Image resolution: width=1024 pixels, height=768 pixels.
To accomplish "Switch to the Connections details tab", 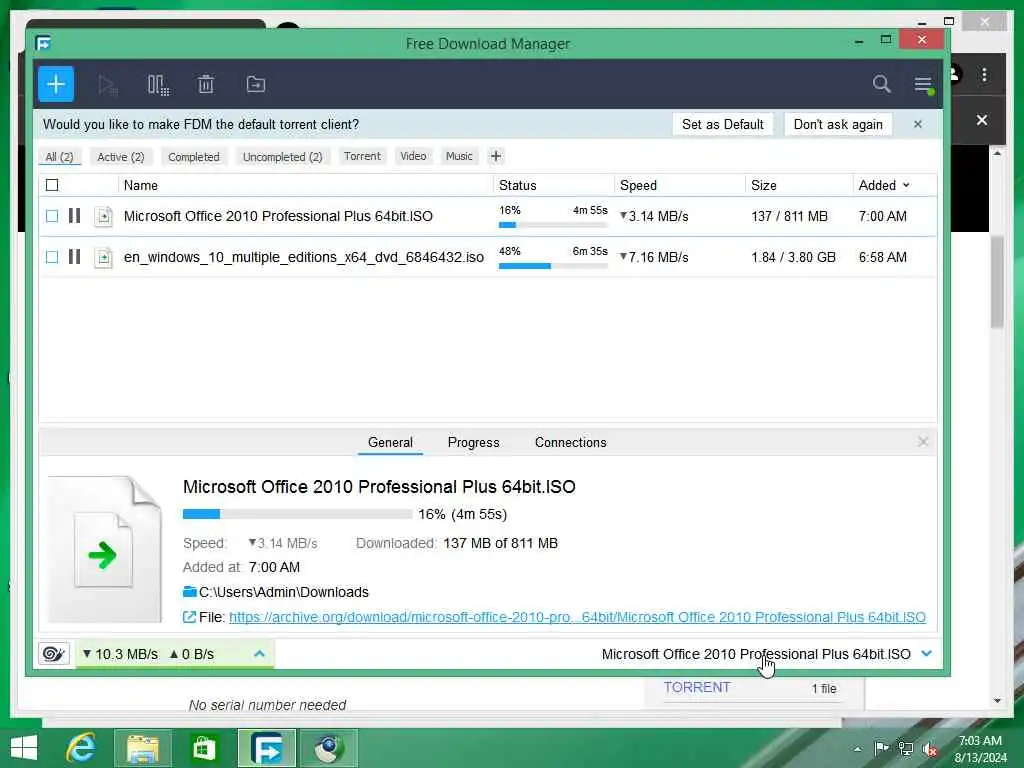I will click(570, 442).
